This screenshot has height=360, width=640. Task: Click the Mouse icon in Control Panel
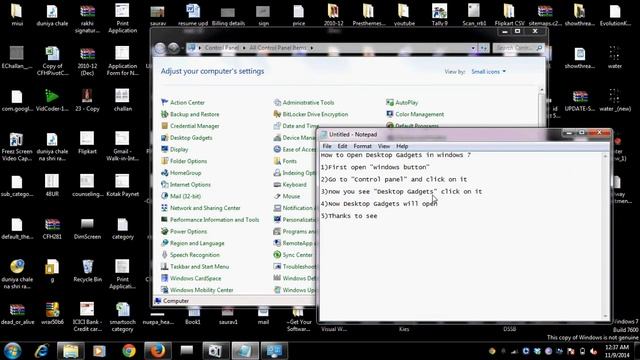[277, 196]
